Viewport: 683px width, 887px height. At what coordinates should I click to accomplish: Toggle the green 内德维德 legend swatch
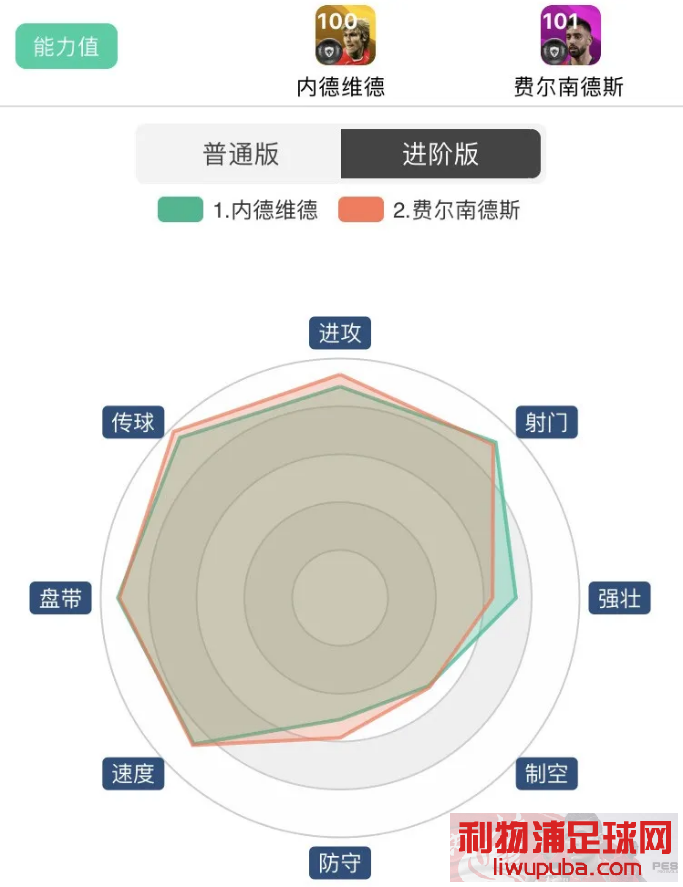(x=180, y=209)
